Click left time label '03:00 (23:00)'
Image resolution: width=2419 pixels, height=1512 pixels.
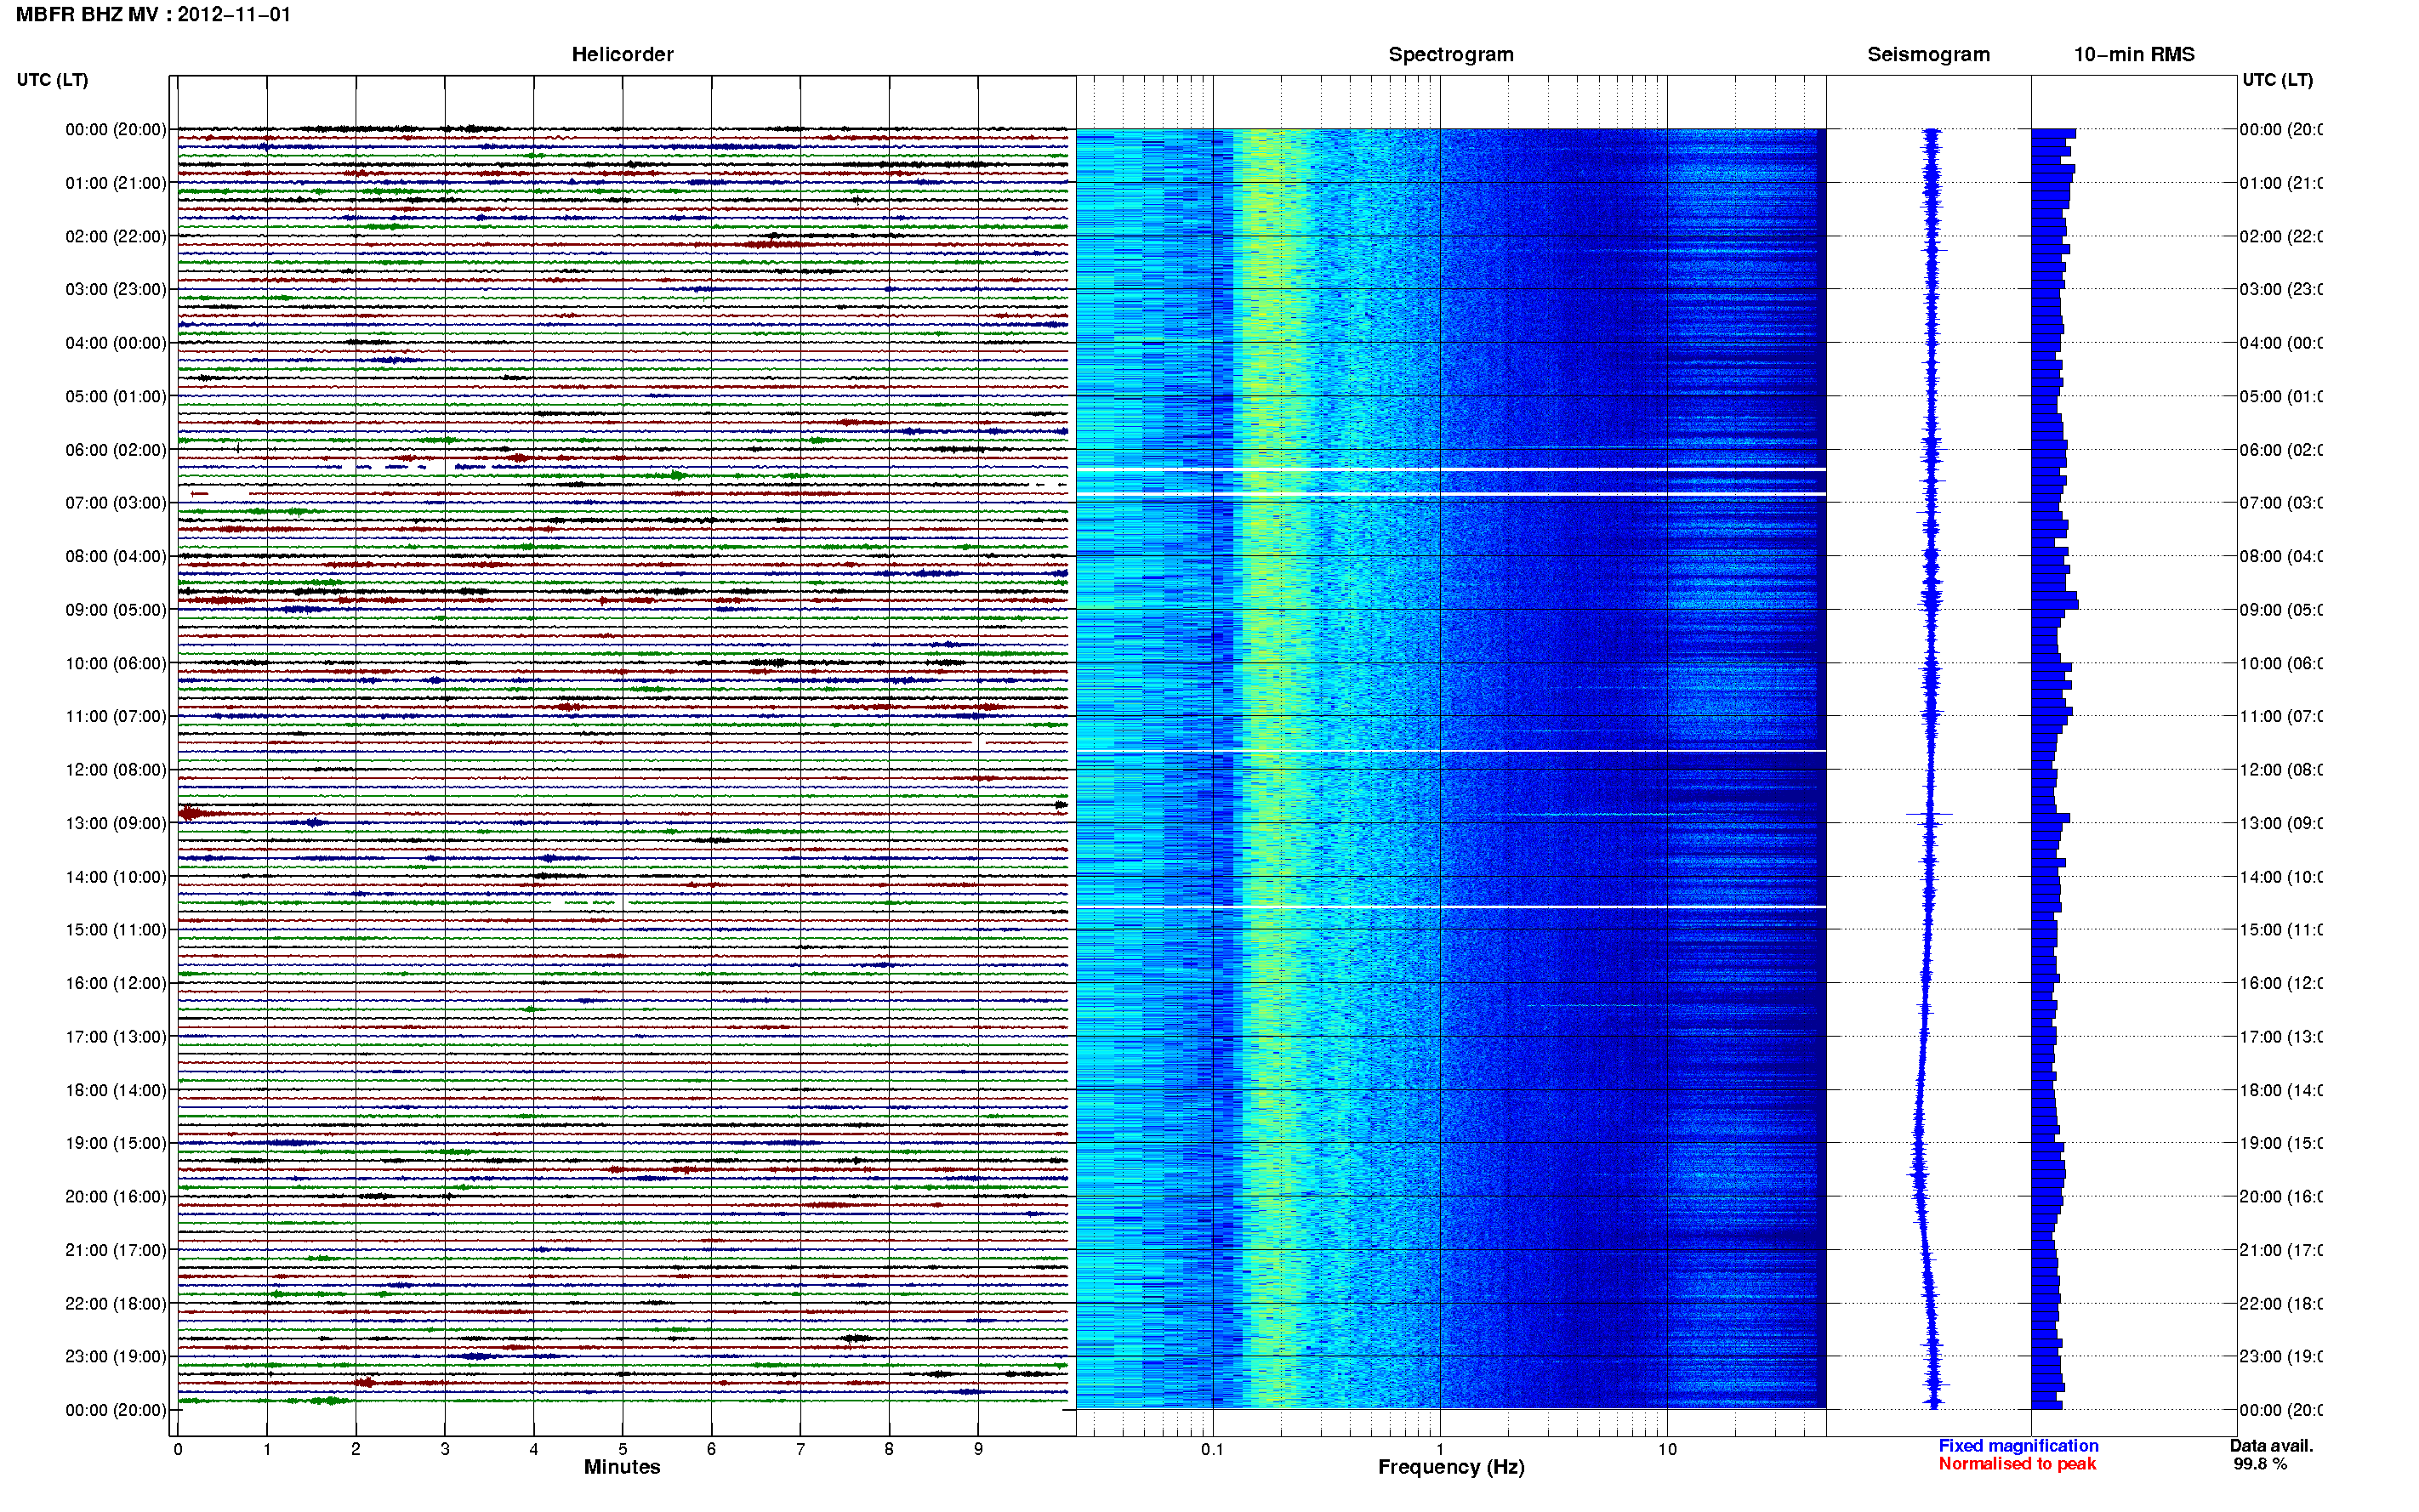pos(116,289)
